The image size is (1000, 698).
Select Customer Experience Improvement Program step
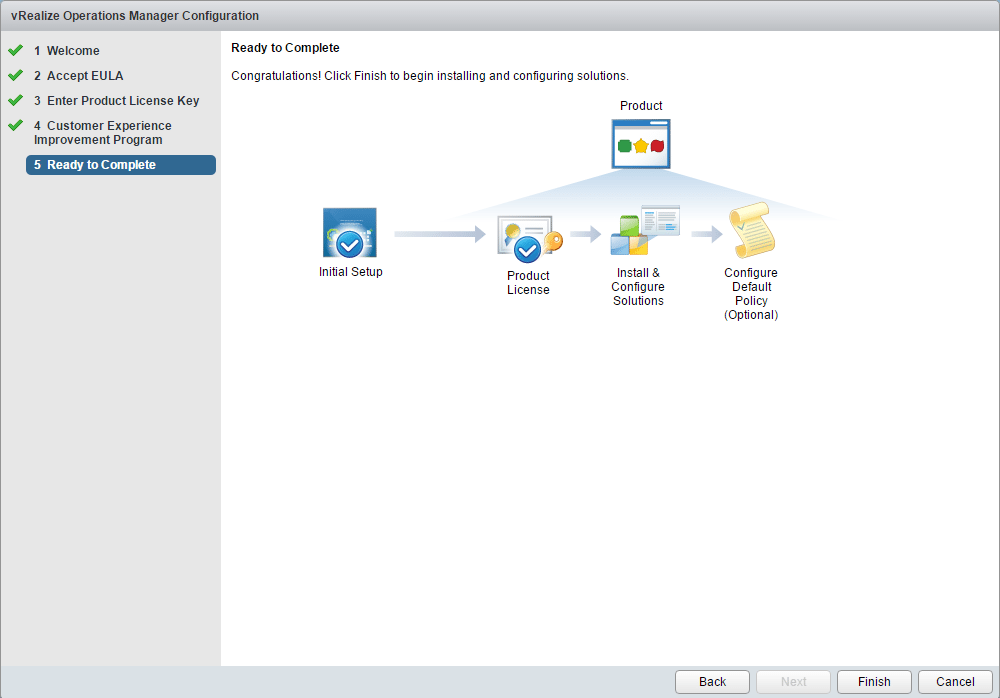(103, 133)
